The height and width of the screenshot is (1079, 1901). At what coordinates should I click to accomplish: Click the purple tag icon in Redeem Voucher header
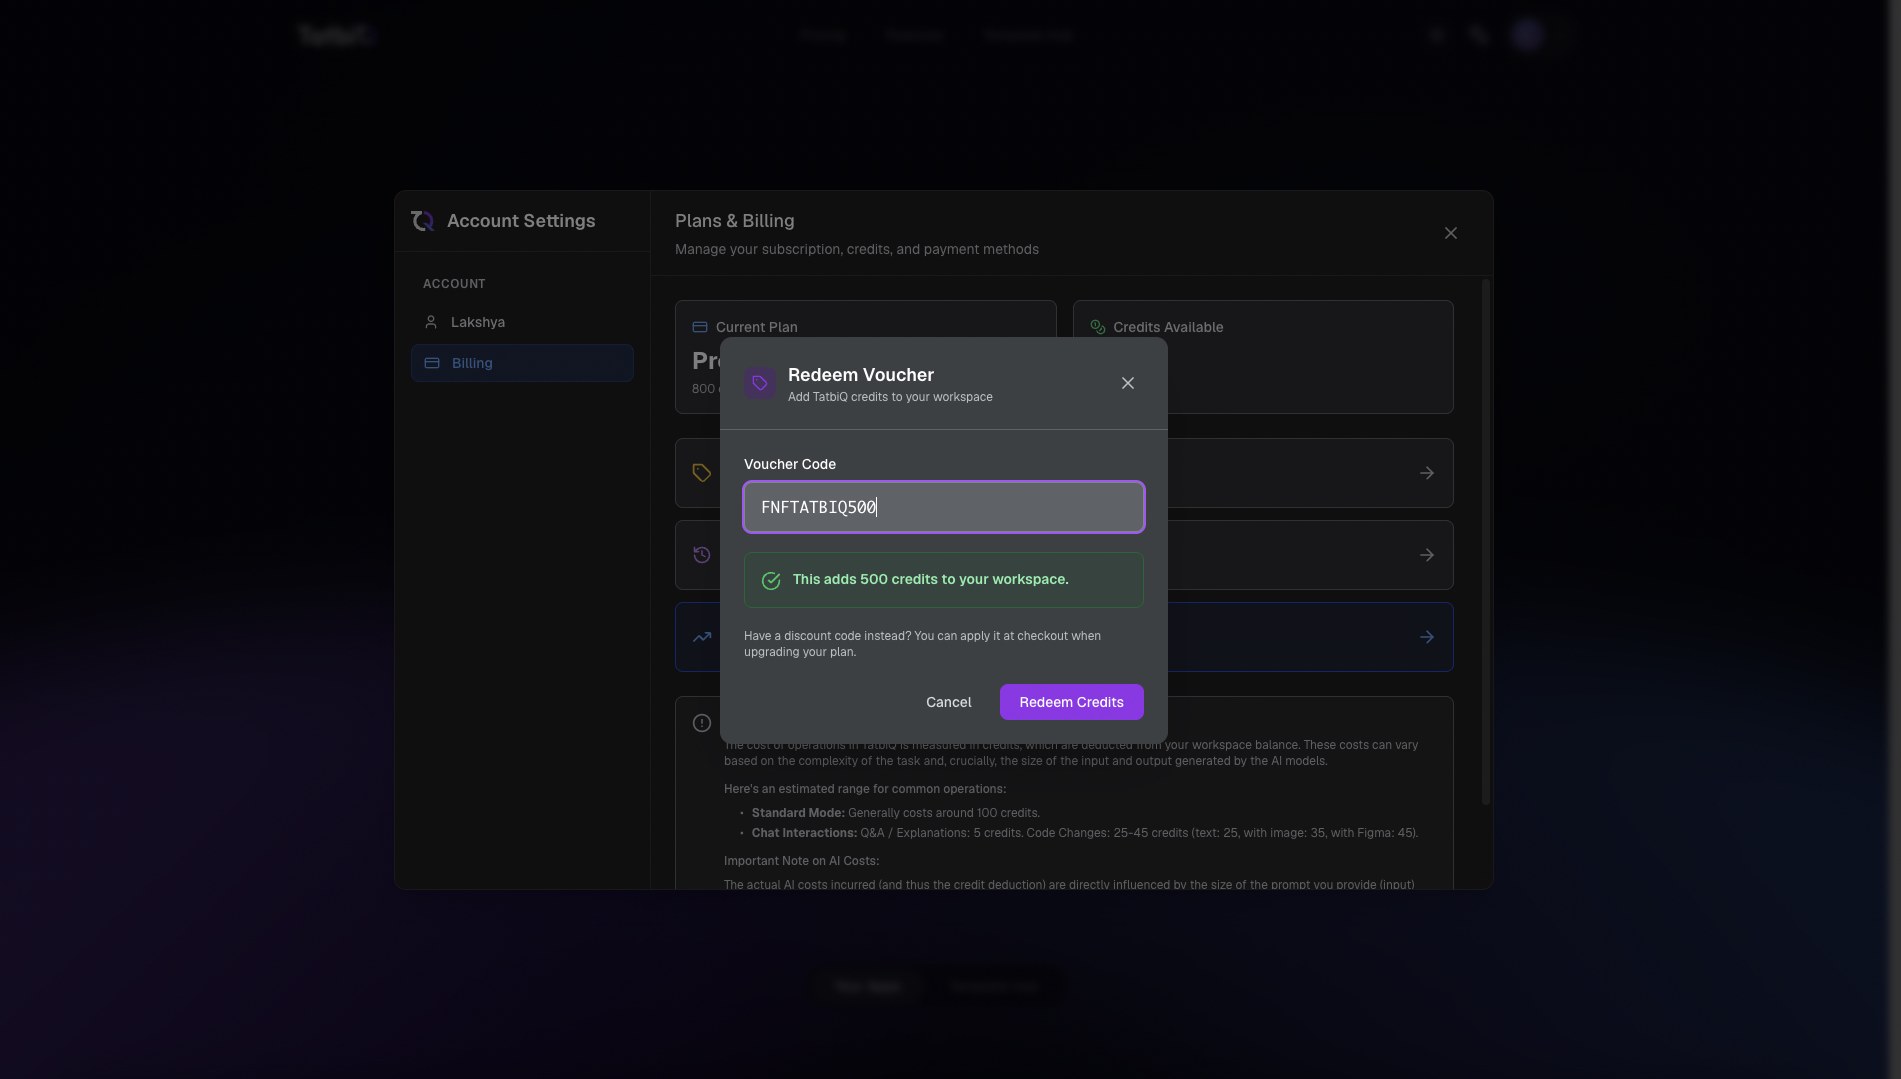760,383
